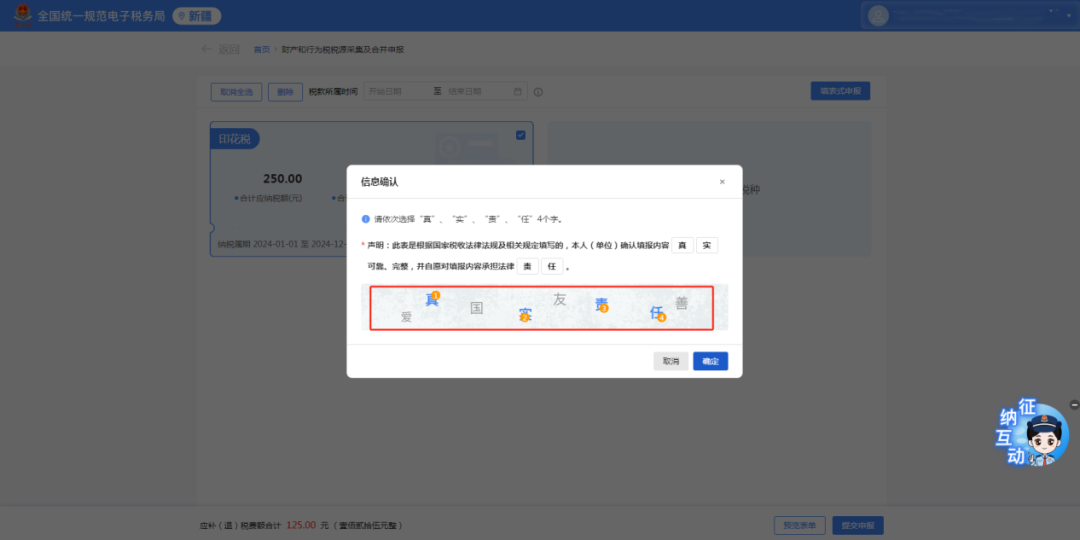Select character 真 in the captcha
This screenshot has height=540, width=1080.
(432, 299)
